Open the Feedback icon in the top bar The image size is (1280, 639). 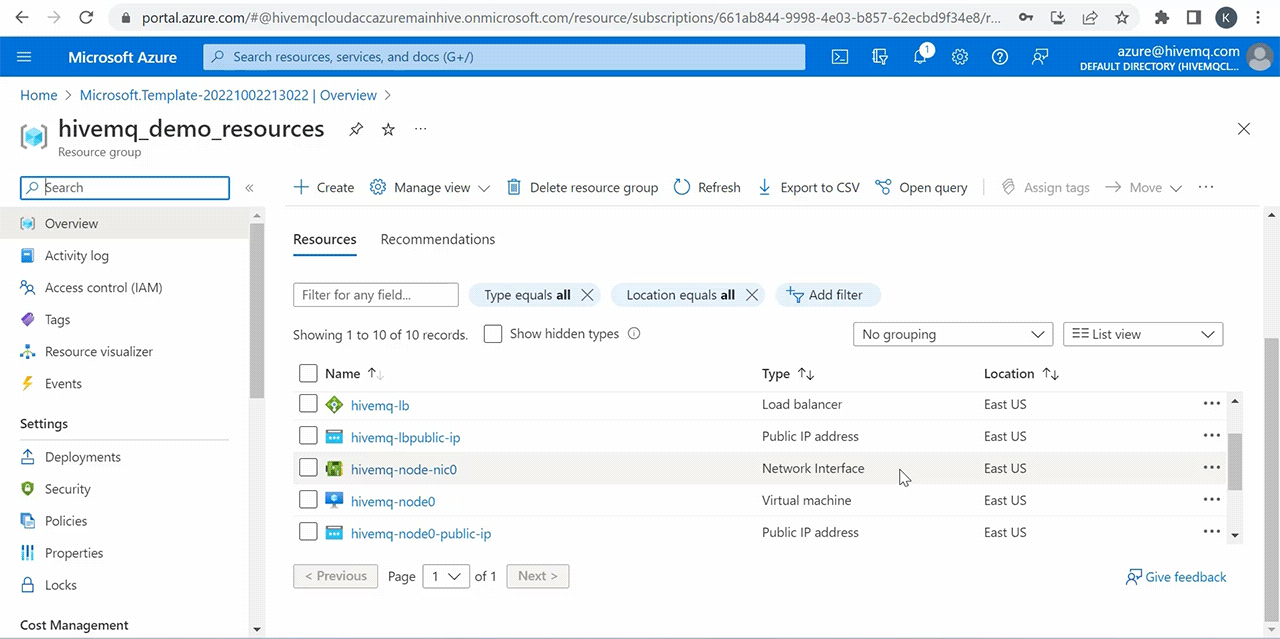(1040, 57)
